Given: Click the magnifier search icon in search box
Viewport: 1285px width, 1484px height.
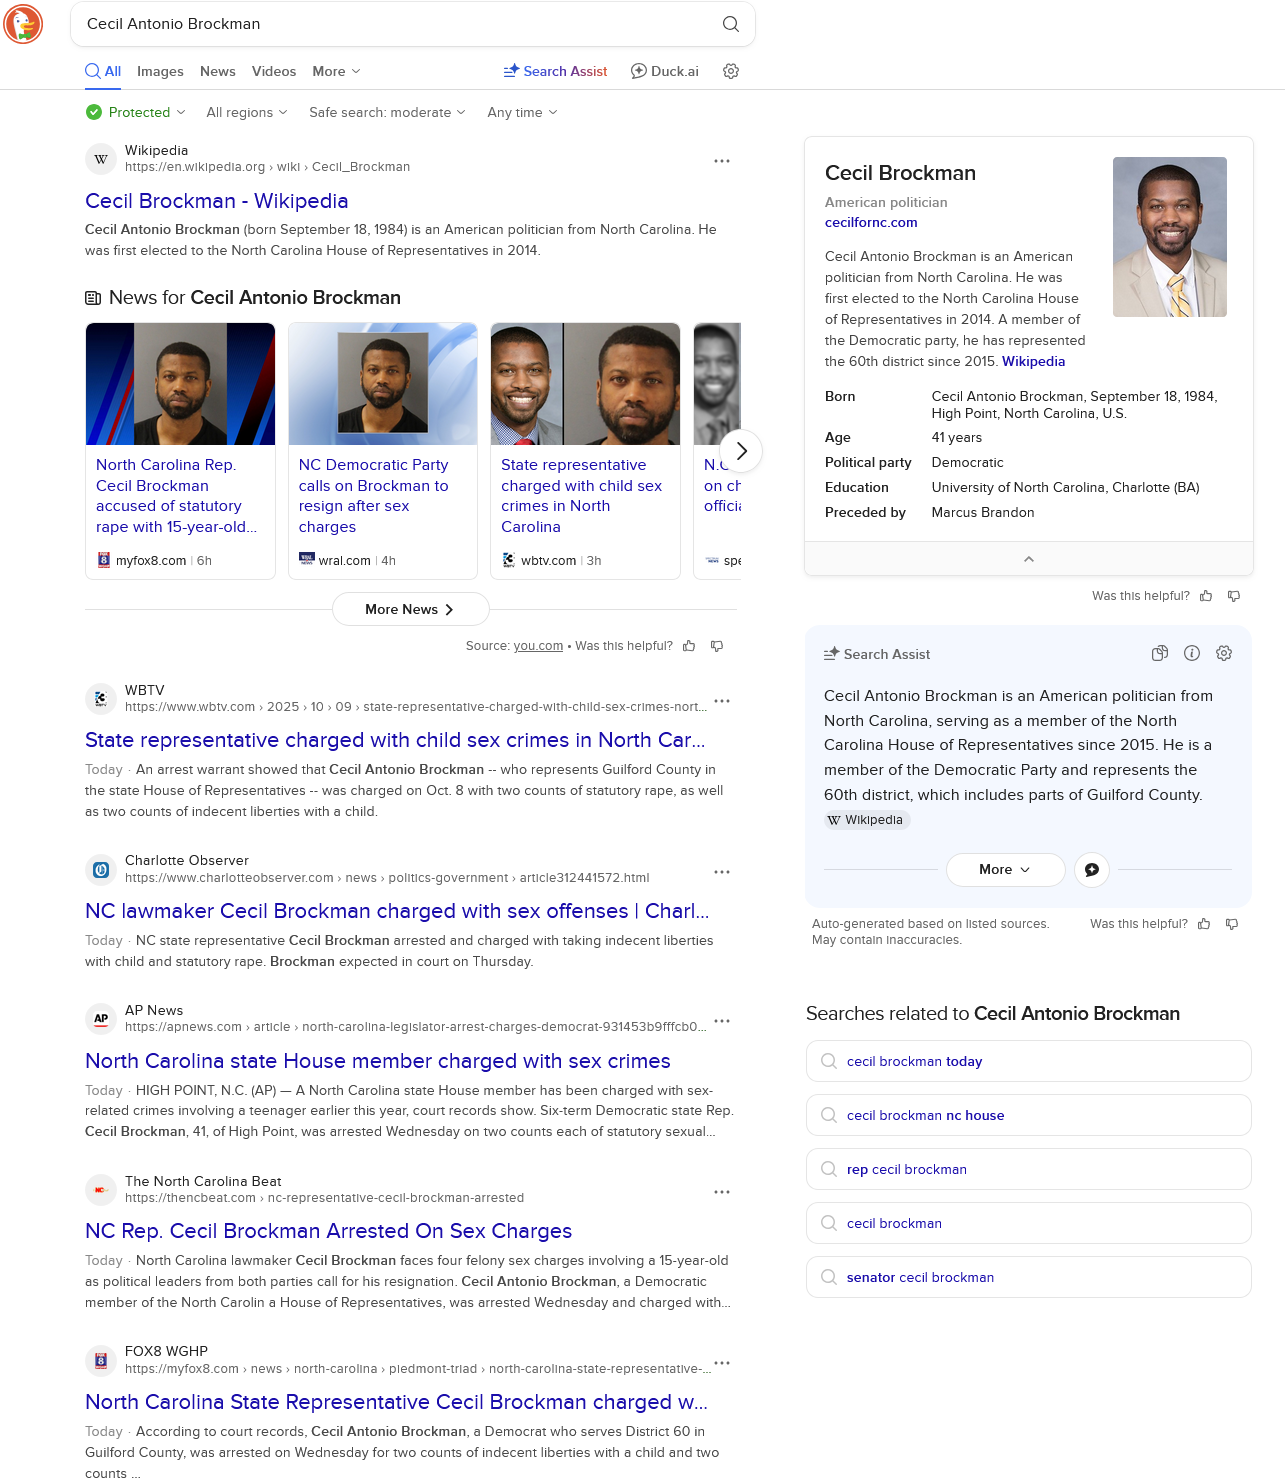Looking at the screenshot, I should [731, 24].
